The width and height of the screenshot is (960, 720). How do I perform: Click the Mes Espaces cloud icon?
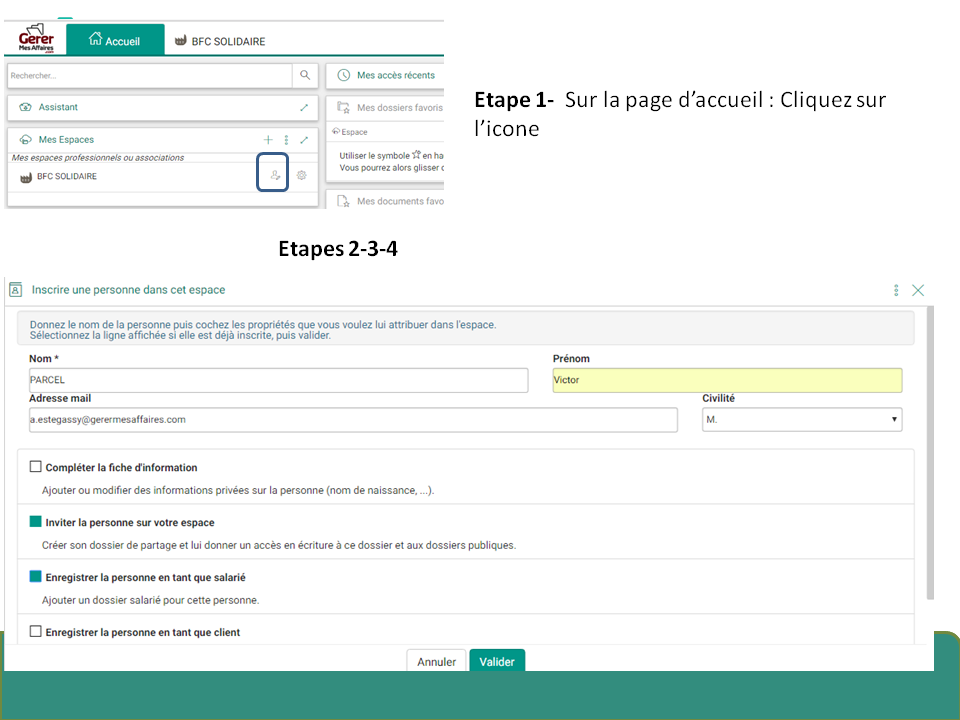pos(26,140)
